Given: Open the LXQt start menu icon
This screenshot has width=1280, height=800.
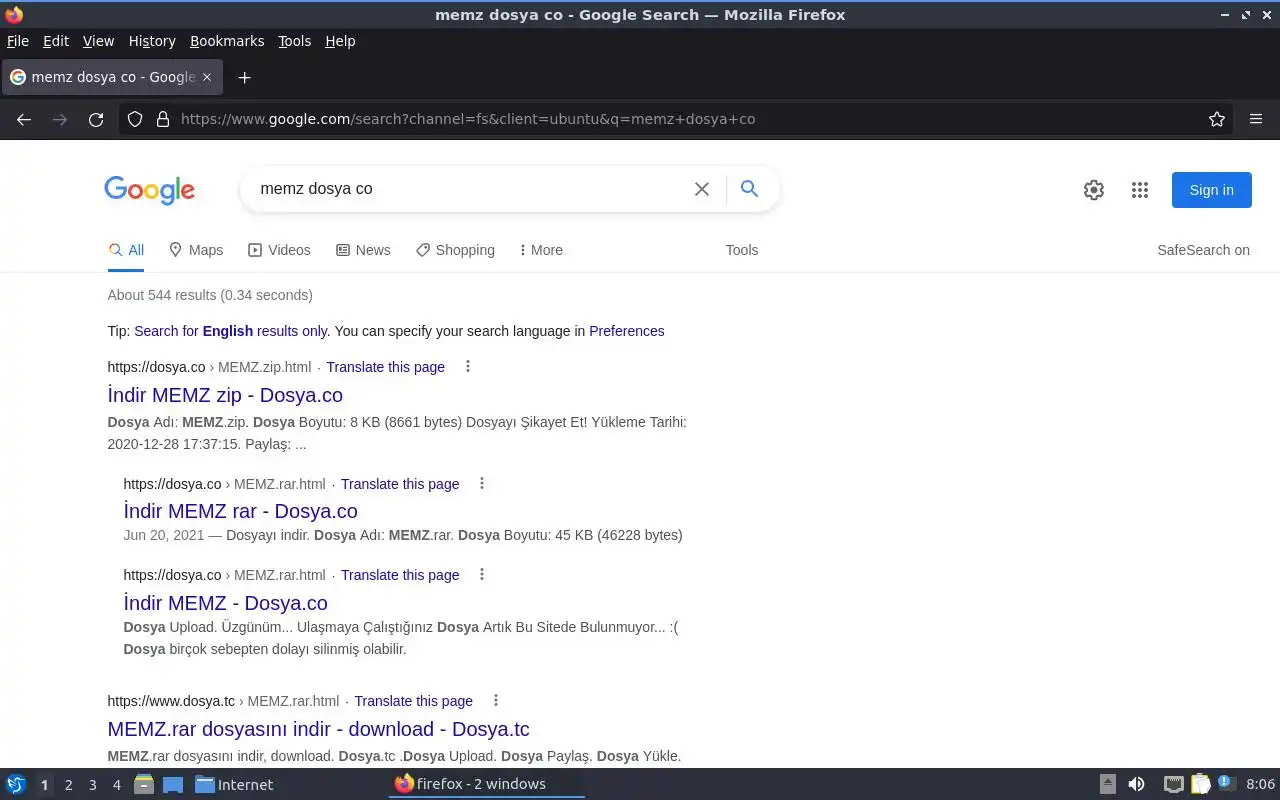Looking at the screenshot, I should coord(16,784).
